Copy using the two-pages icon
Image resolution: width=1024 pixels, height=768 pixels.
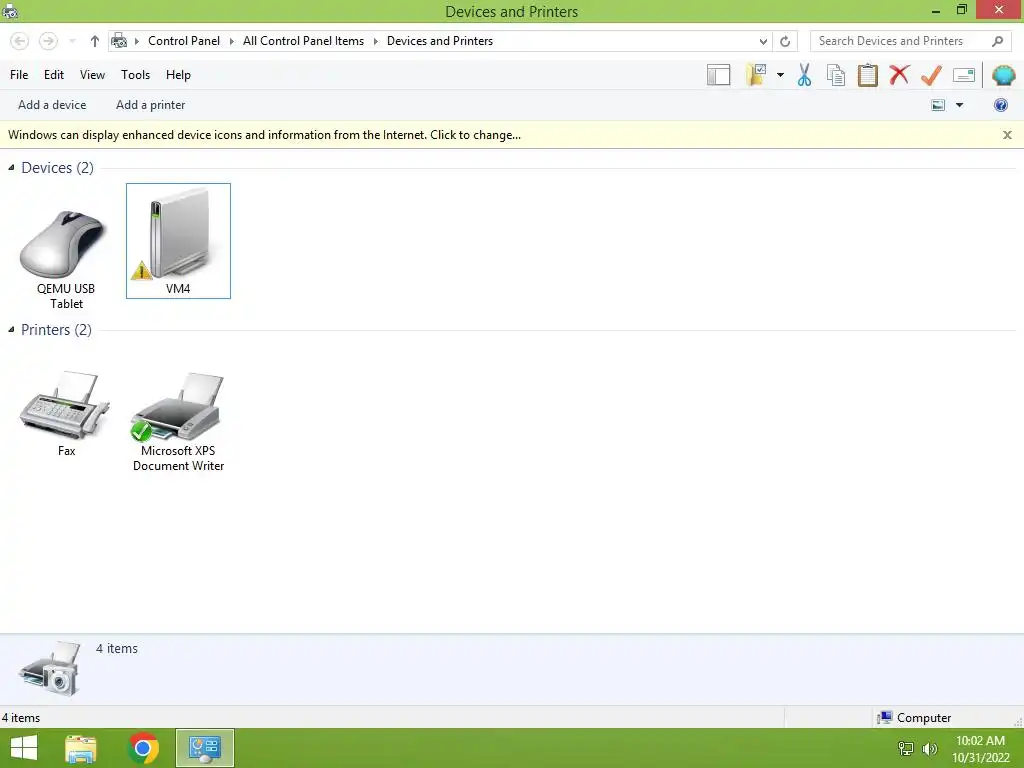pos(836,75)
